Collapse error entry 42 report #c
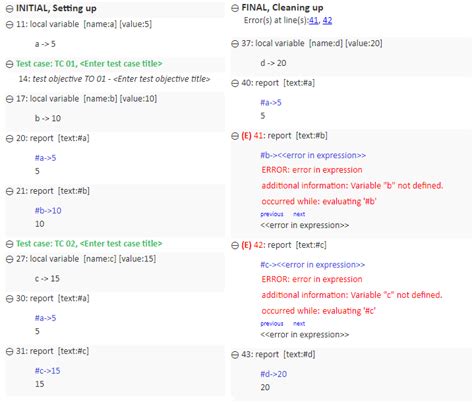 click(235, 246)
